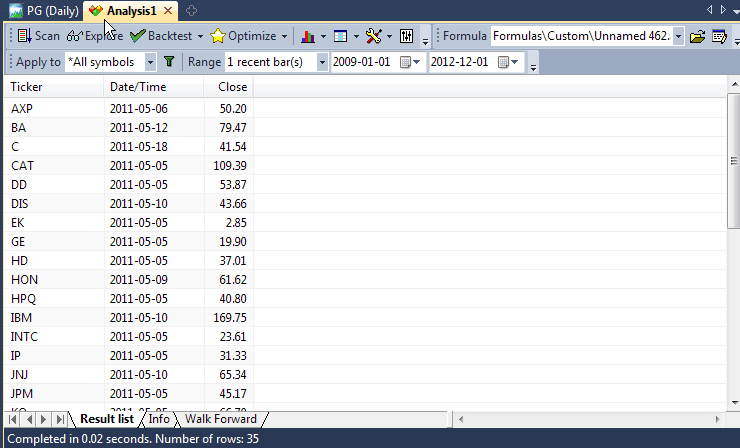Open settings wrench and screwdriver icon
Screen dimensions: 740x448
(x=373, y=36)
